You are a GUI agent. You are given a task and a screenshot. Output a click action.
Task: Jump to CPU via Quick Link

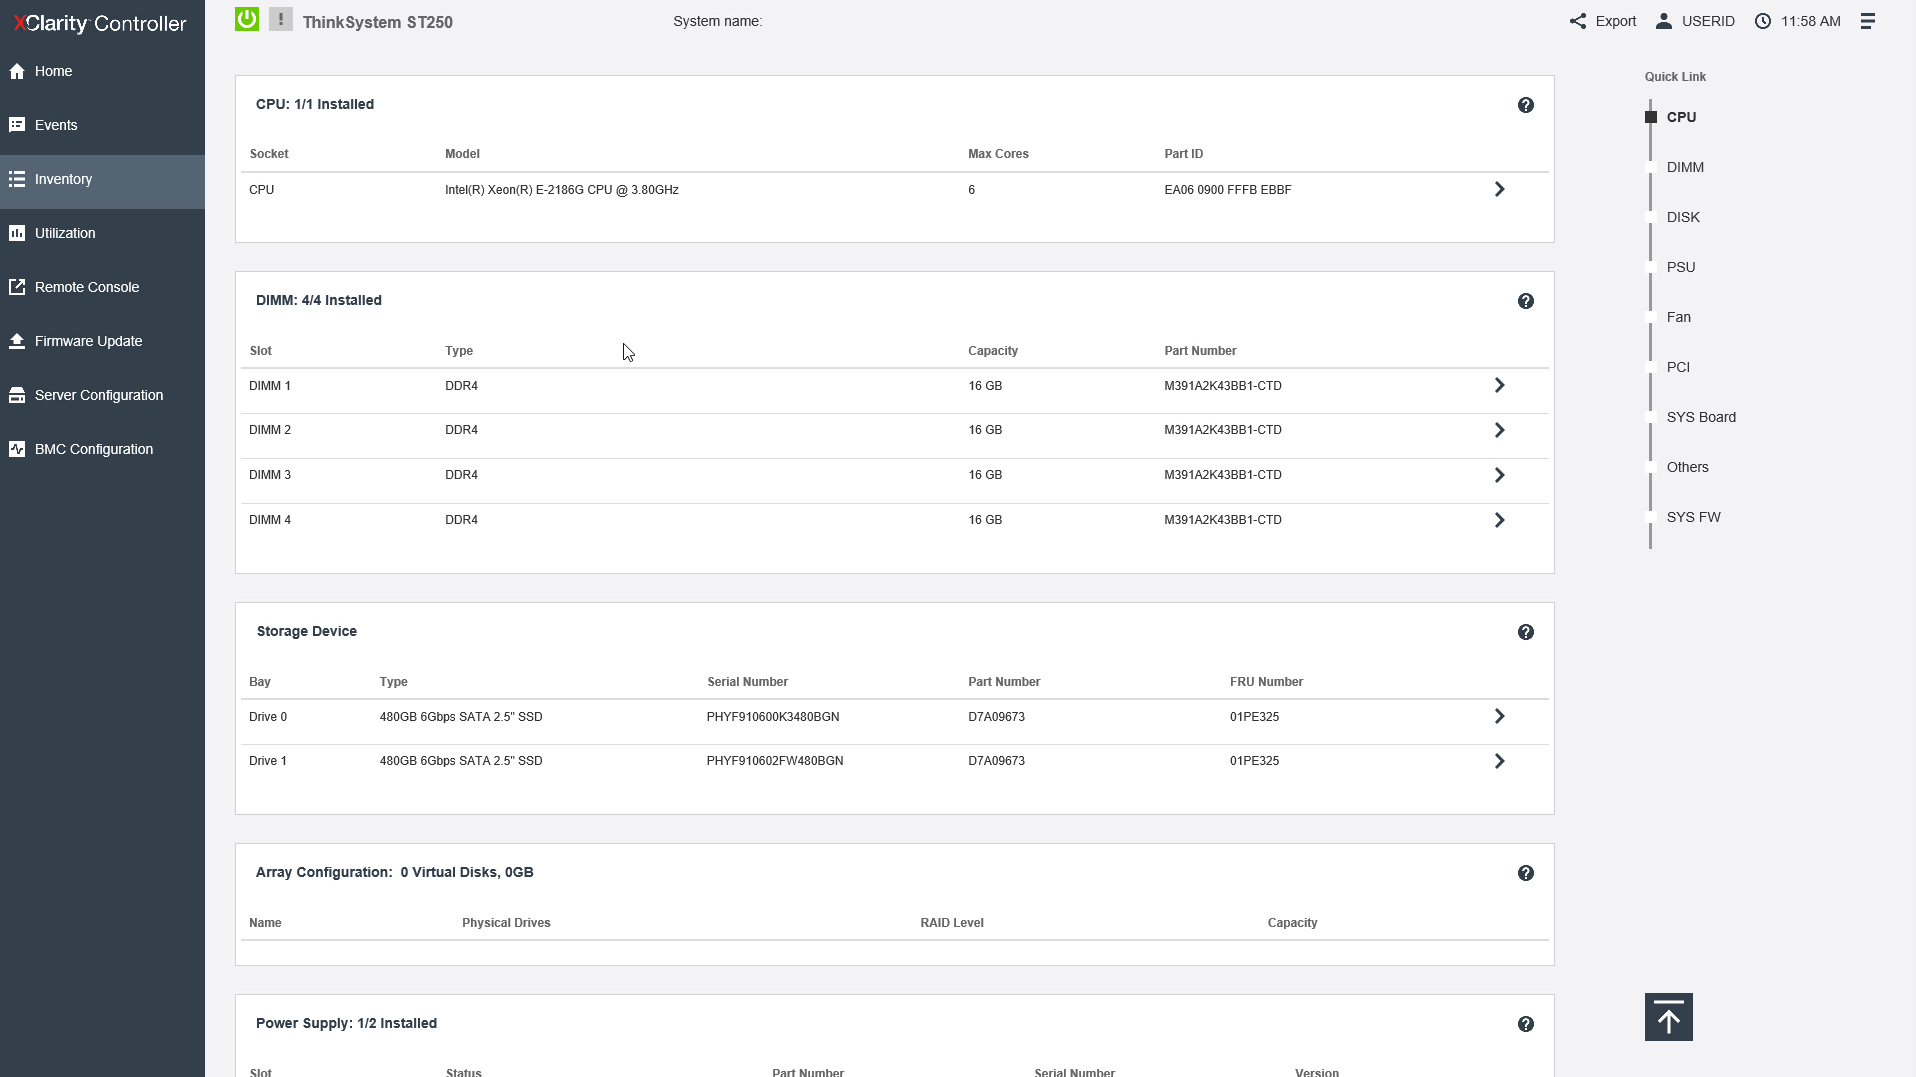[1681, 117]
